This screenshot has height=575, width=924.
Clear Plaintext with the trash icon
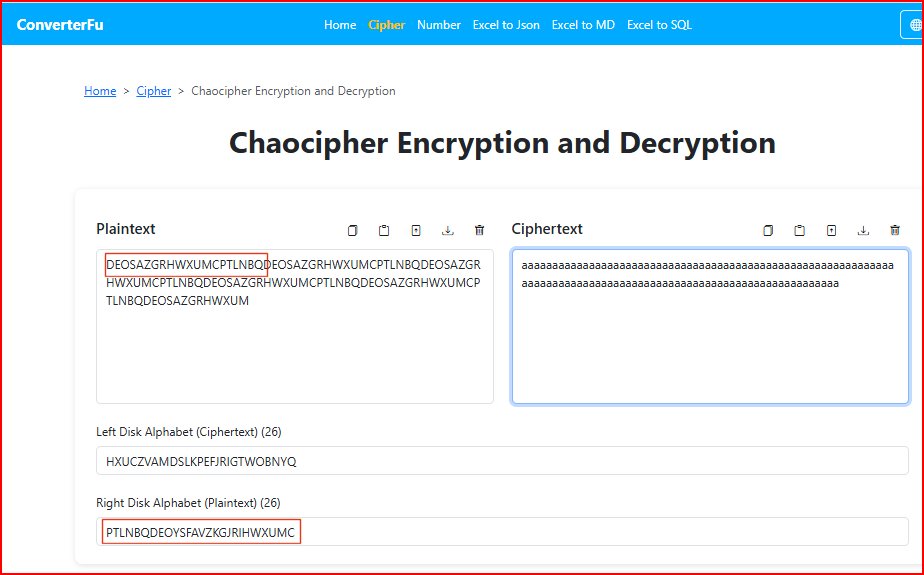[x=480, y=230]
